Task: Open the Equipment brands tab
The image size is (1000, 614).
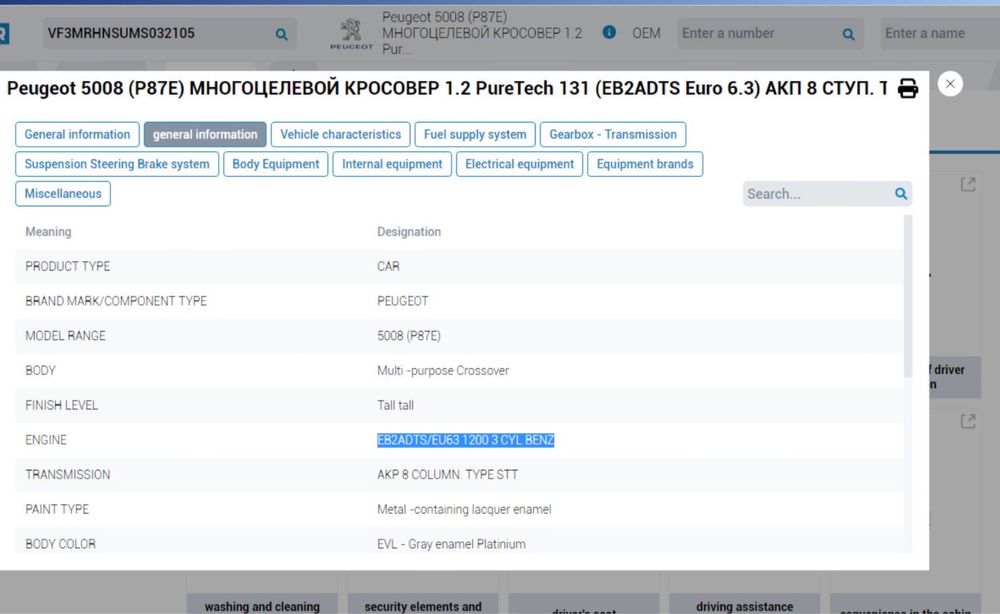Action: (645, 164)
